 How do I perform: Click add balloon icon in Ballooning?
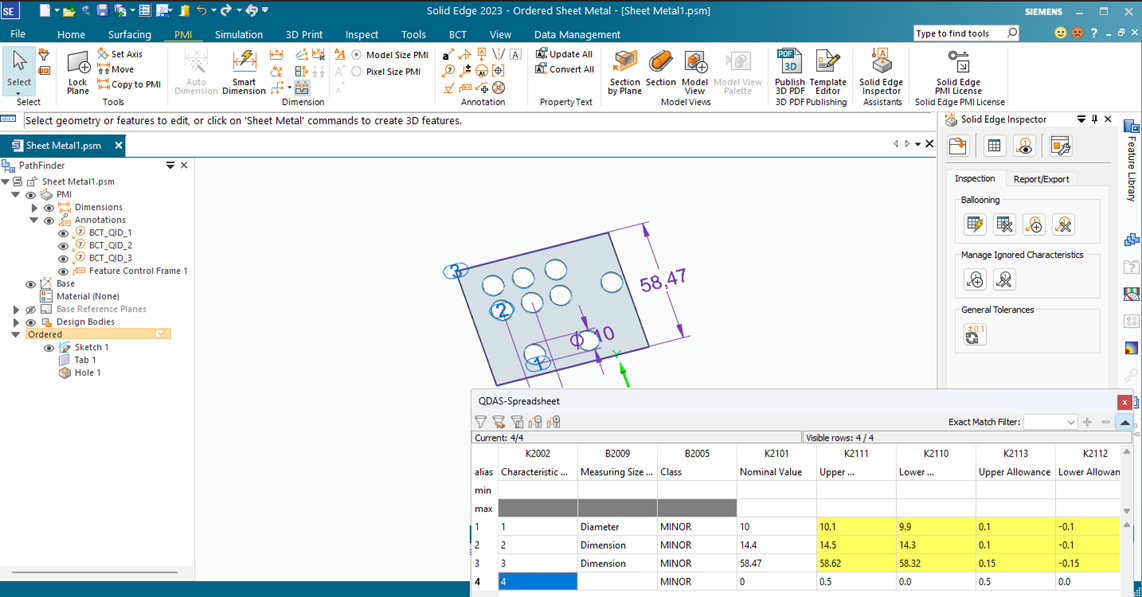click(1033, 224)
